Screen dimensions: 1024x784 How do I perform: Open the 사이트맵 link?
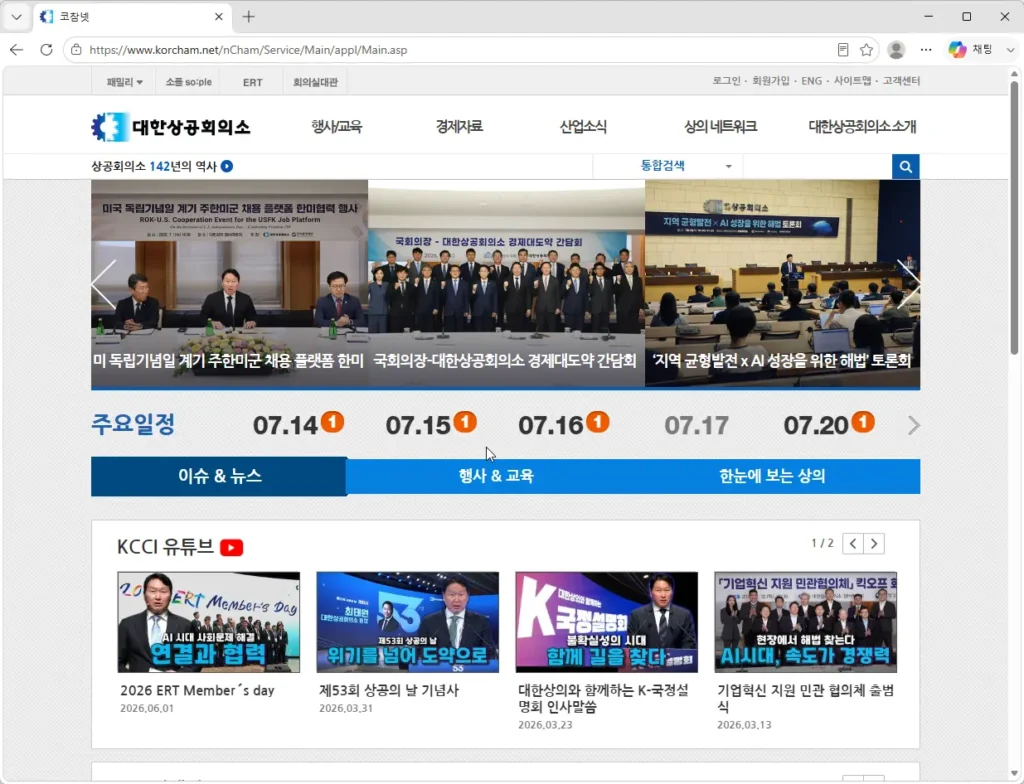(852, 80)
